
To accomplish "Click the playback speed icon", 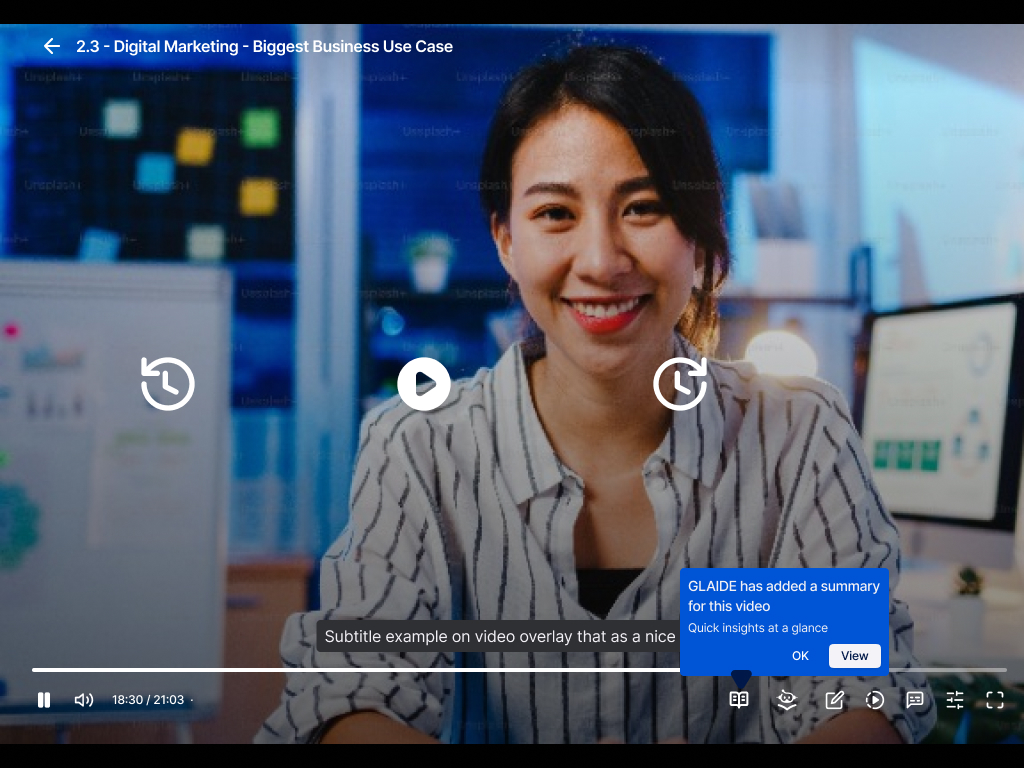I will pyautogui.click(x=875, y=700).
